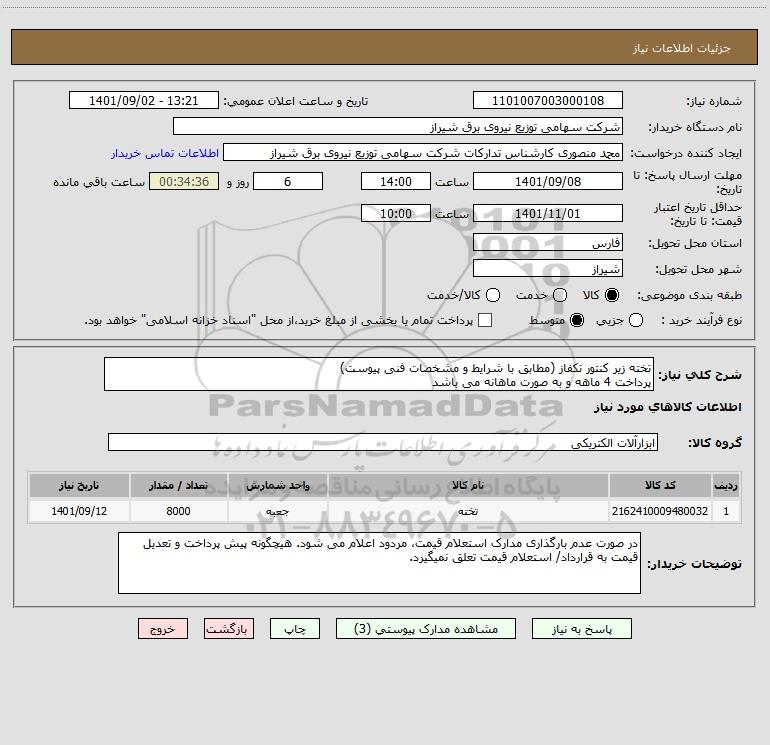This screenshot has height=745, width=770.
Task: Click need date cell 1401/09/12
Action: pos(79,511)
